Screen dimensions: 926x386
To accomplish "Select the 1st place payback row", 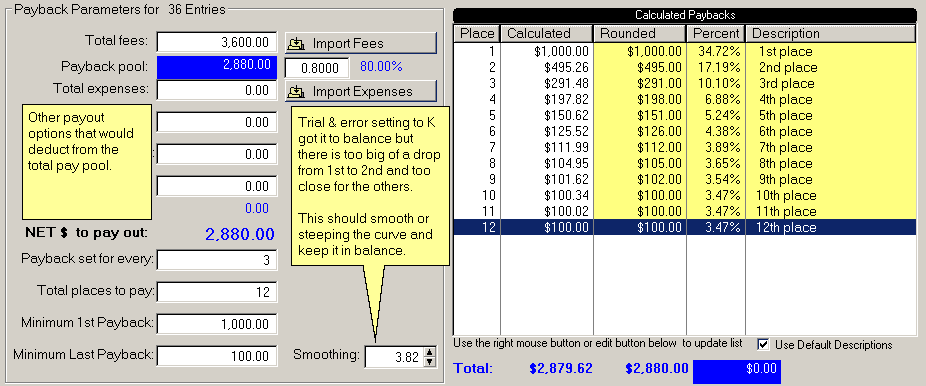I will pyautogui.click(x=685, y=51).
